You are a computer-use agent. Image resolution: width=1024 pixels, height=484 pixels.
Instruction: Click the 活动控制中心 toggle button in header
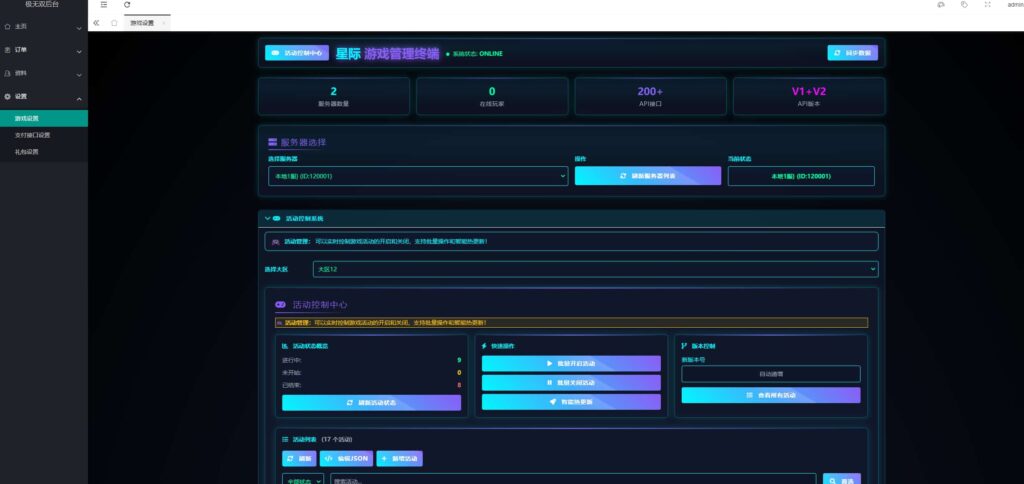[297, 53]
